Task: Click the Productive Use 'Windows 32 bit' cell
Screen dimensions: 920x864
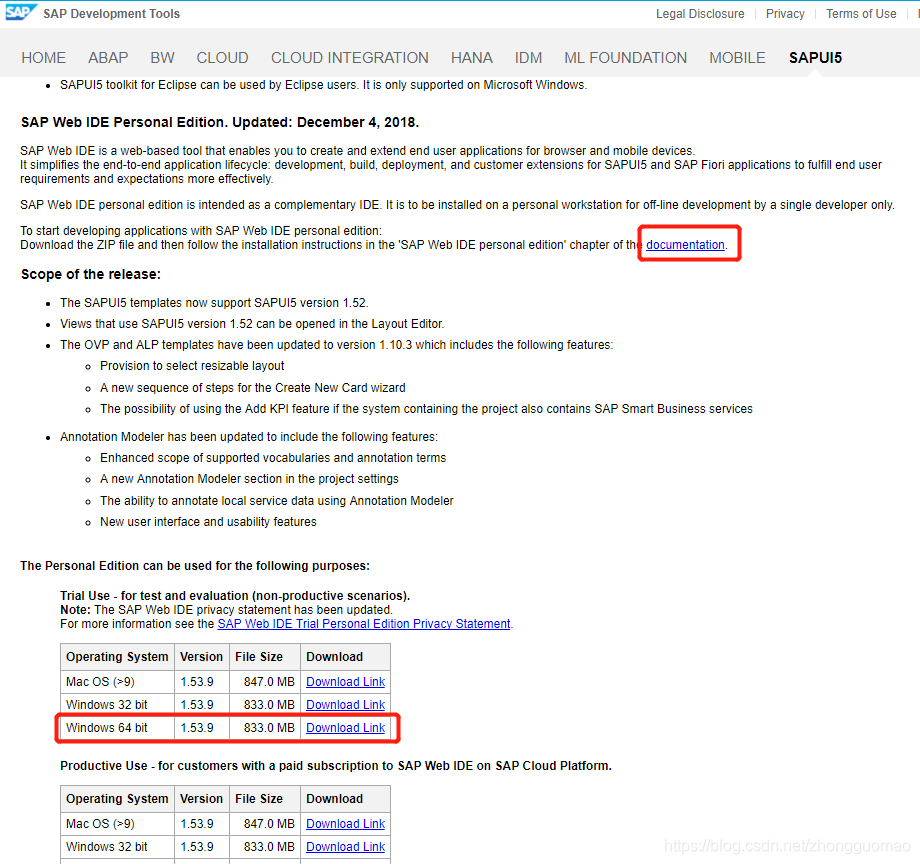Action: [117, 846]
